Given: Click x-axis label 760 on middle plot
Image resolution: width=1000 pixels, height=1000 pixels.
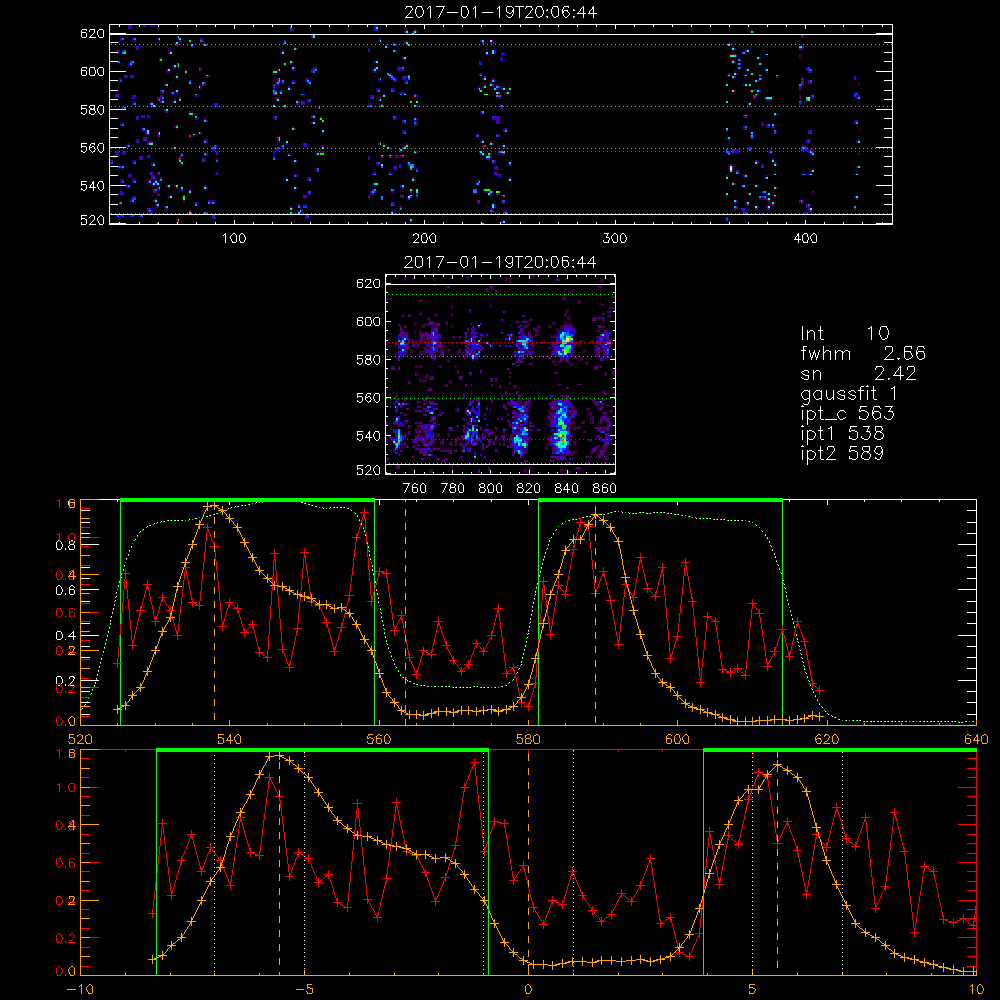Looking at the screenshot, I should click(415, 489).
